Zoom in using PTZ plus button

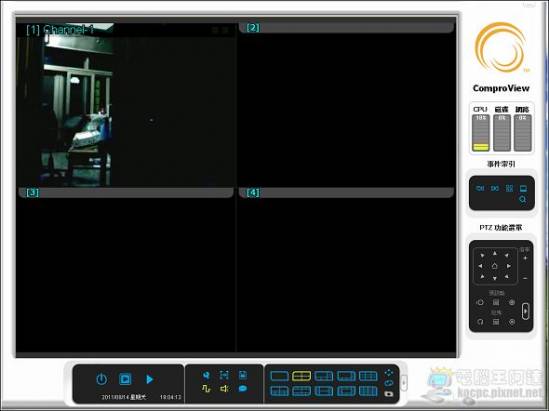tap(525, 258)
